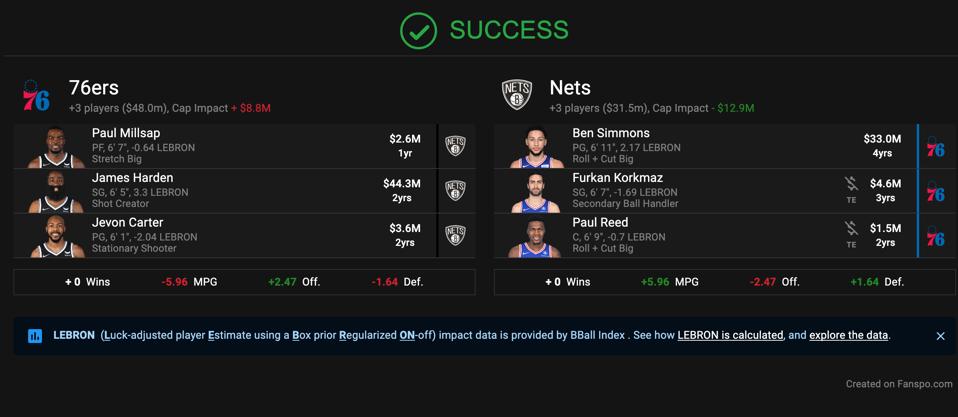Click the Nets team name heading
The image size is (958, 417).
(570, 88)
